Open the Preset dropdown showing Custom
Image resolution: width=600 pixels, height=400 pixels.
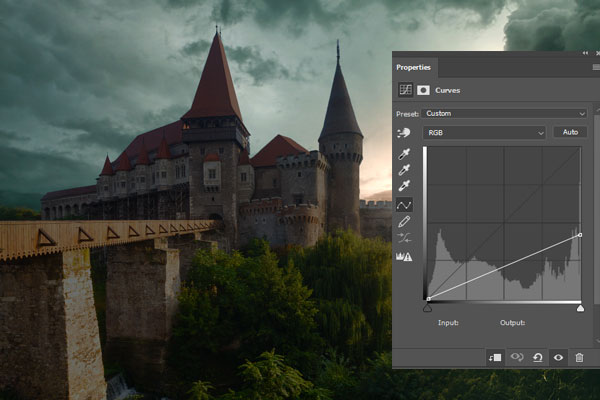(x=504, y=114)
